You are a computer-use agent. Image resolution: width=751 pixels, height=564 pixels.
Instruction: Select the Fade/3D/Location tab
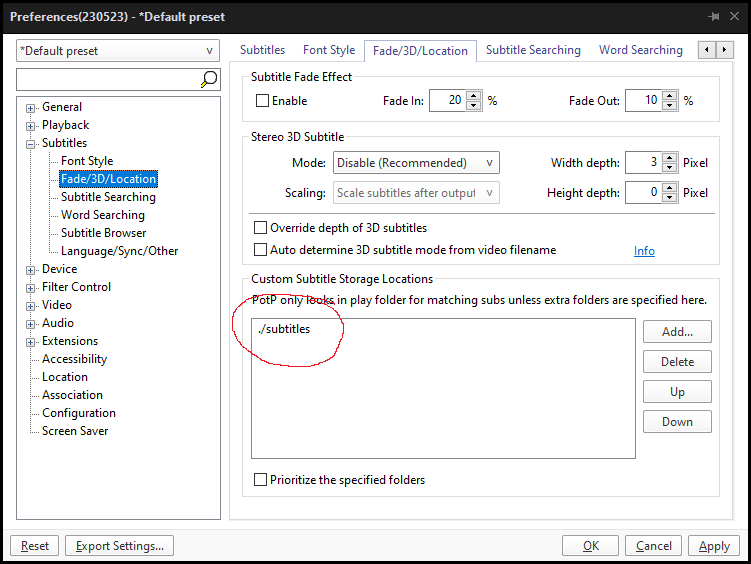(x=420, y=51)
